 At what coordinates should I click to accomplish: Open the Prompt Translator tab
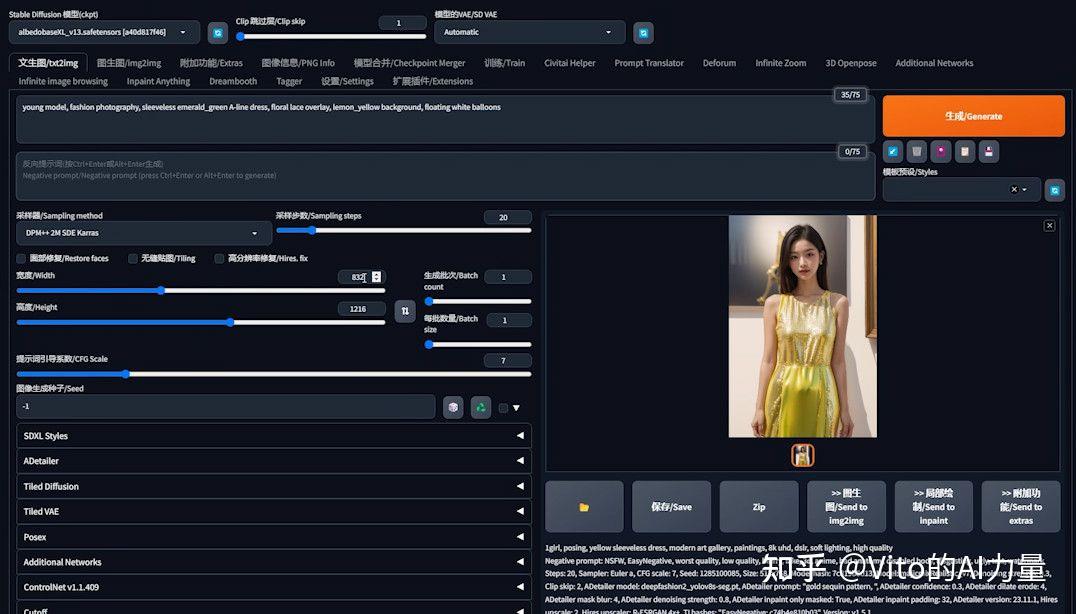(649, 63)
